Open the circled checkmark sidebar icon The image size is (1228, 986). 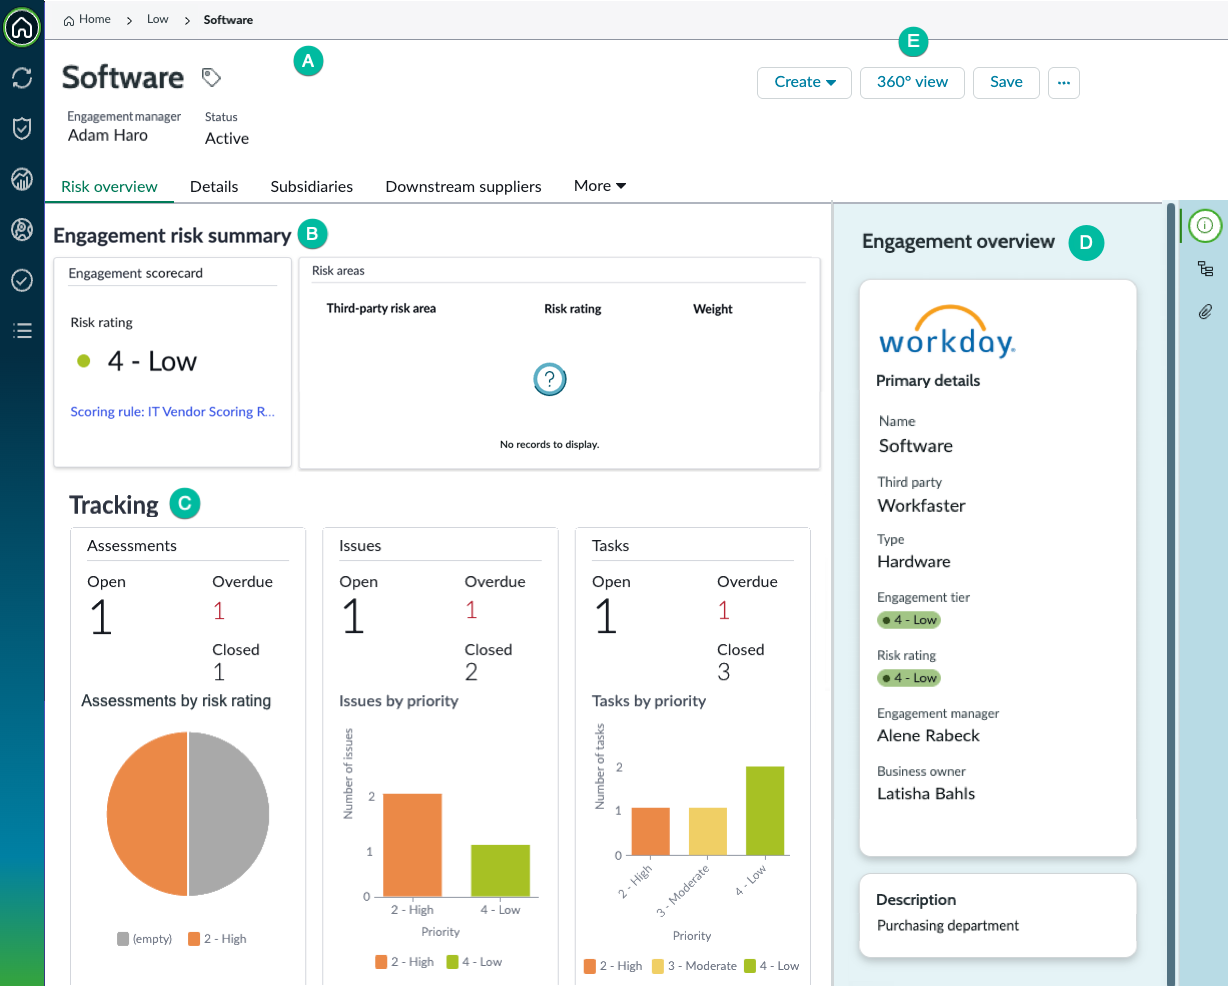pos(22,281)
